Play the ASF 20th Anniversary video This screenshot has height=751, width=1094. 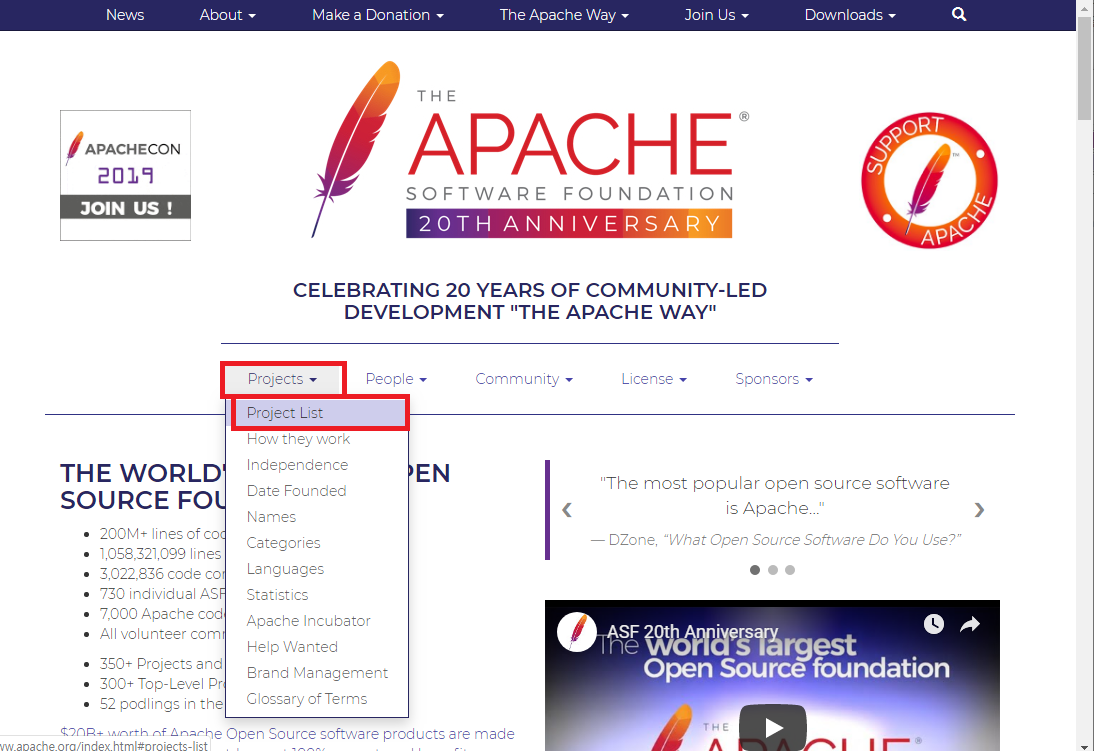click(x=772, y=727)
